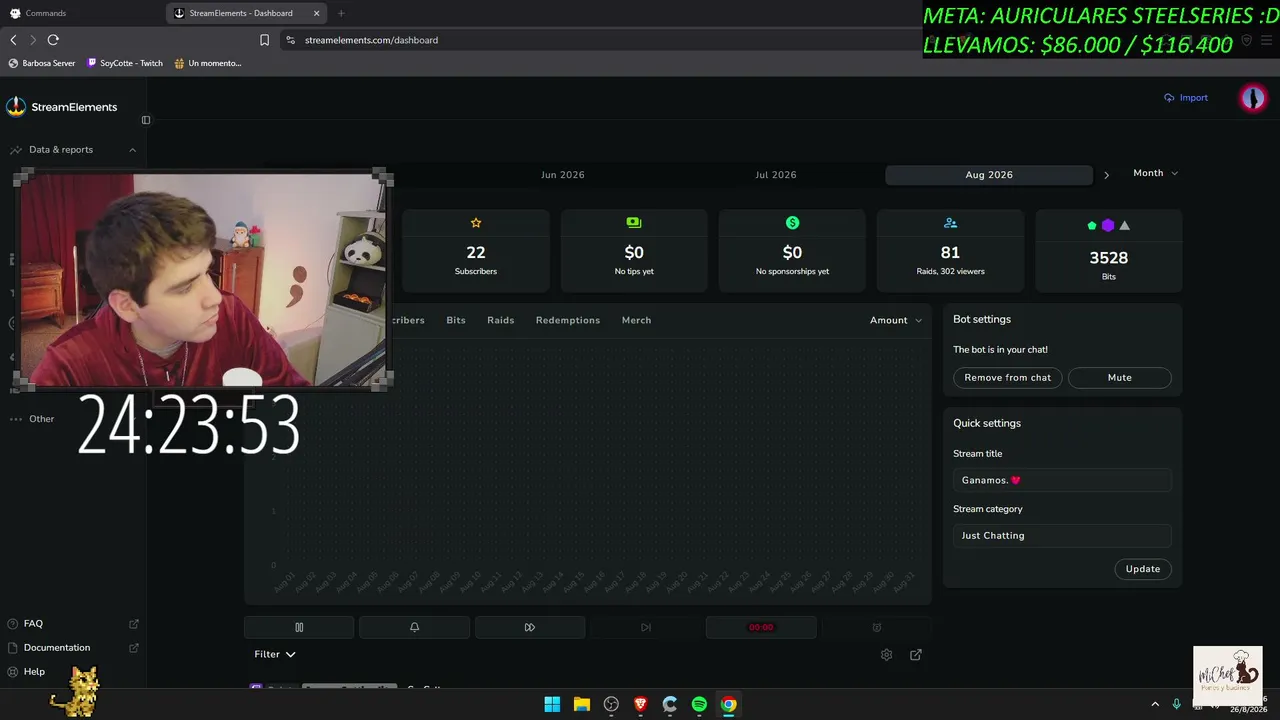Click the sponsorships dollar icon card

pyautogui.click(x=792, y=250)
